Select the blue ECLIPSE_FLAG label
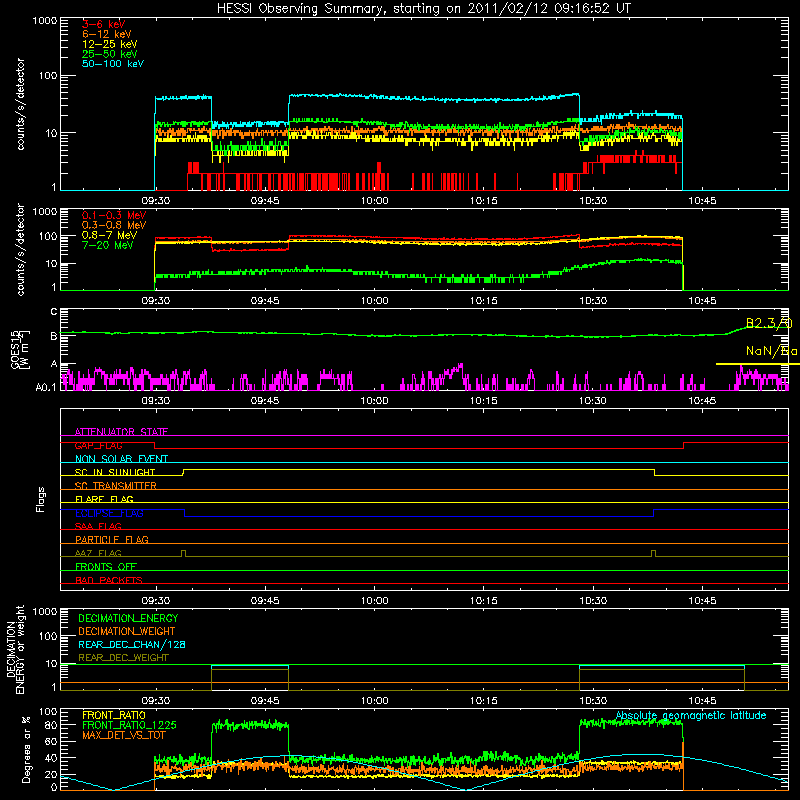800x800 pixels. coord(109,513)
